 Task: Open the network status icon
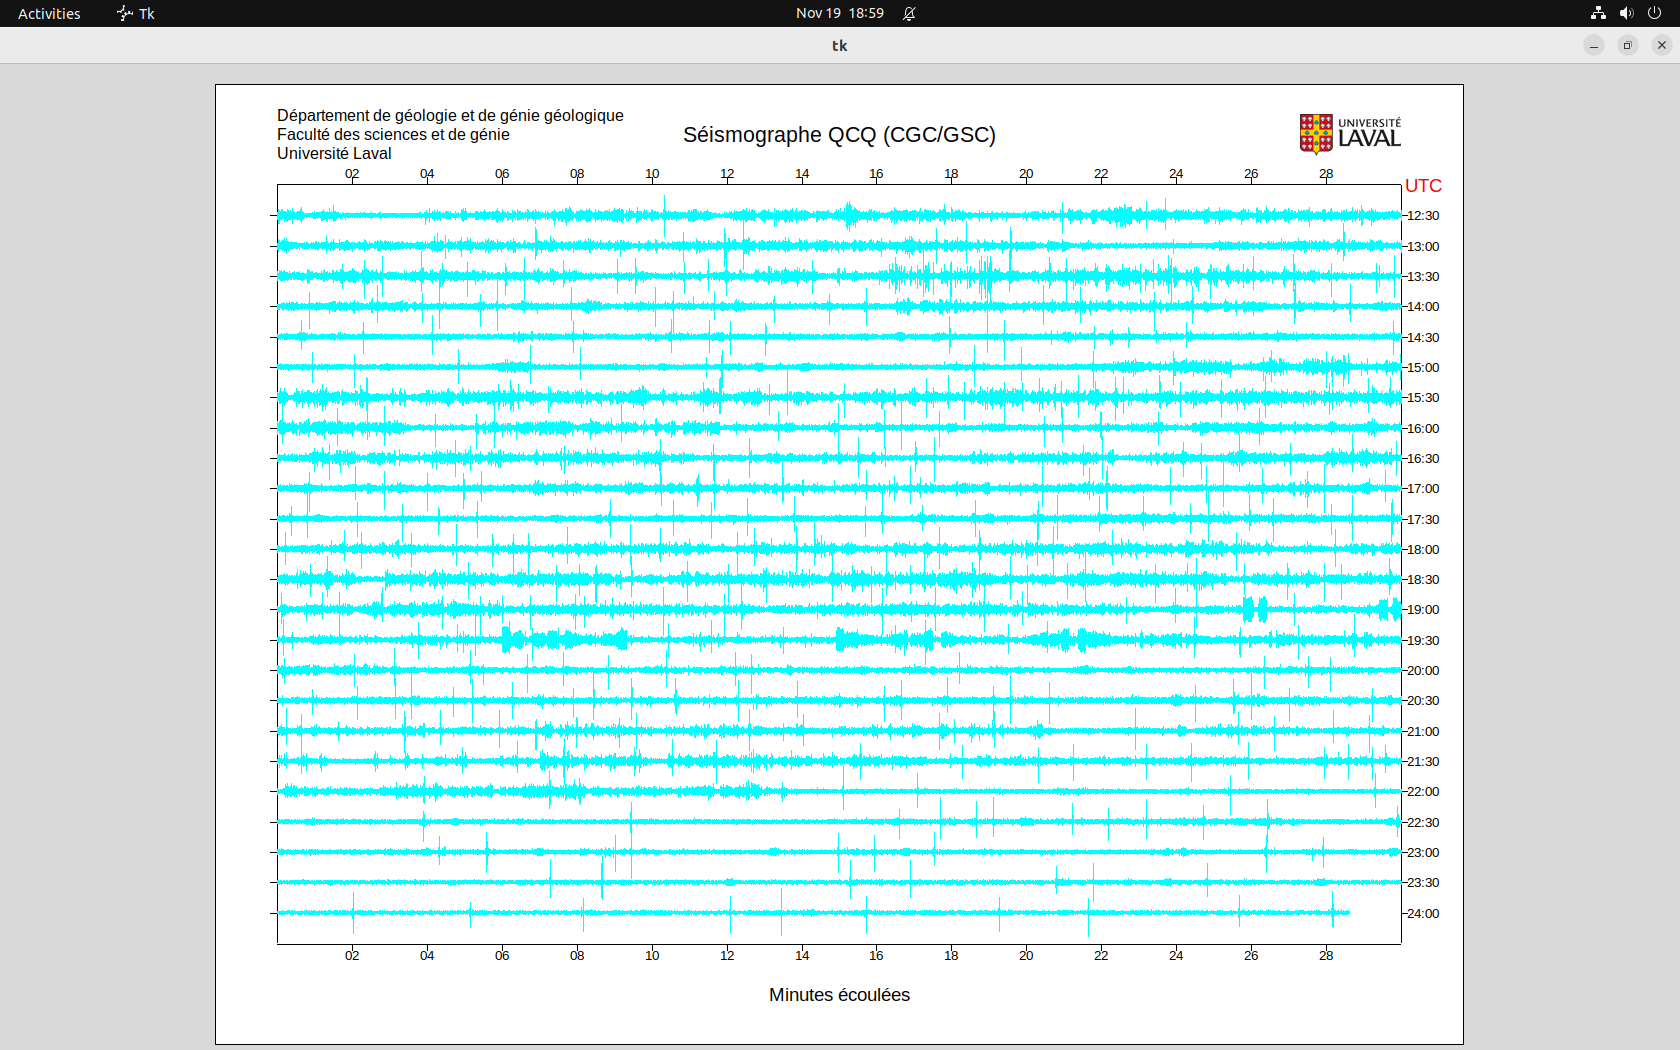[1598, 13]
